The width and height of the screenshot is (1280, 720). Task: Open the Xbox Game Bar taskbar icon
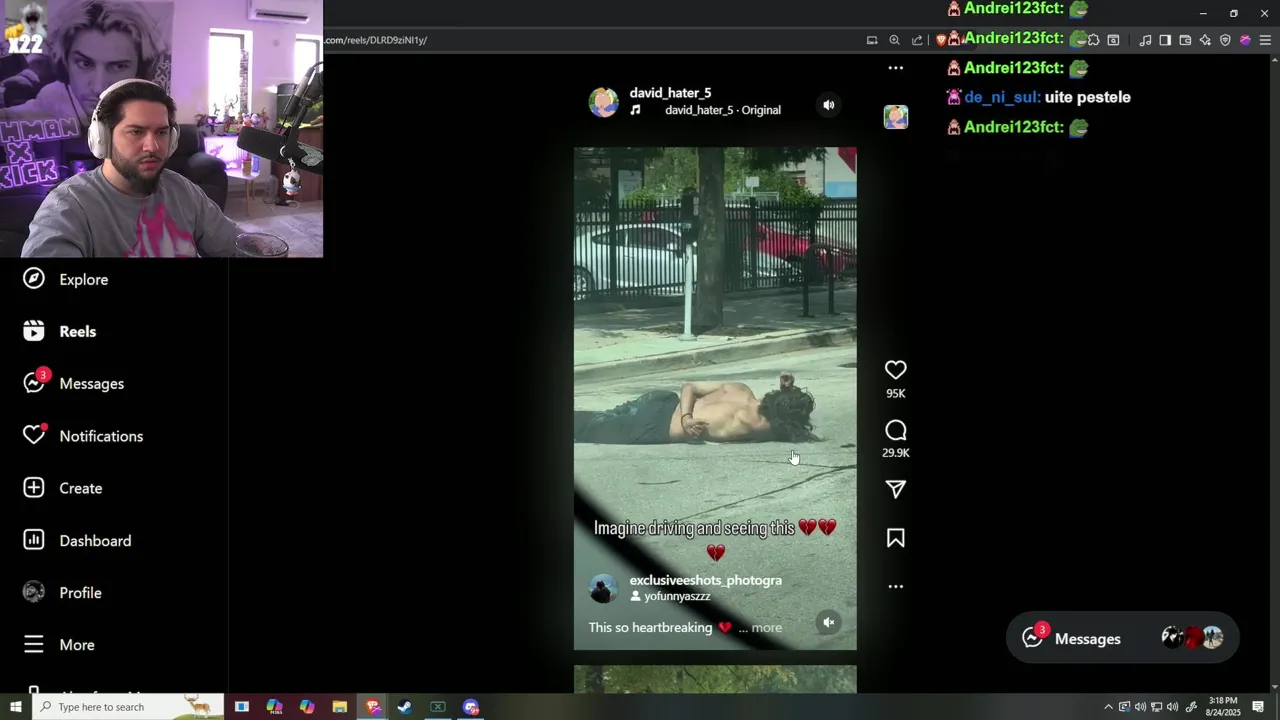(x=437, y=707)
